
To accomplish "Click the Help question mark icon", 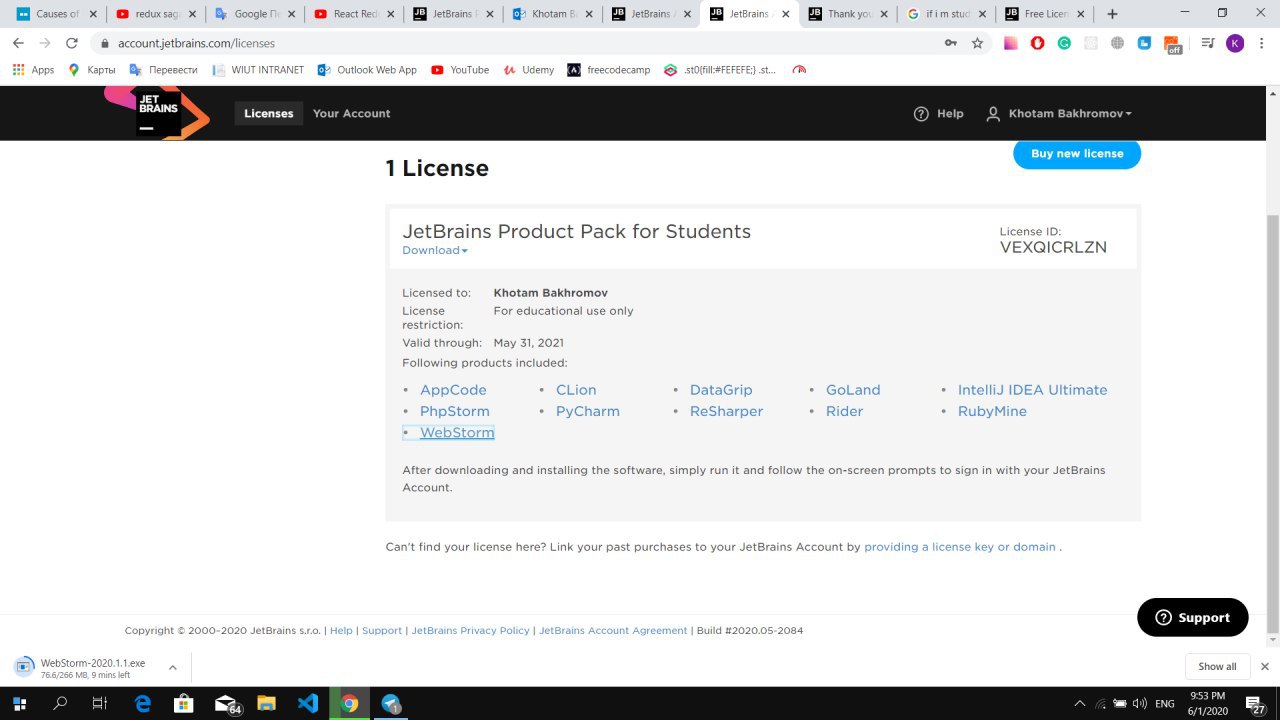I will tap(921, 114).
